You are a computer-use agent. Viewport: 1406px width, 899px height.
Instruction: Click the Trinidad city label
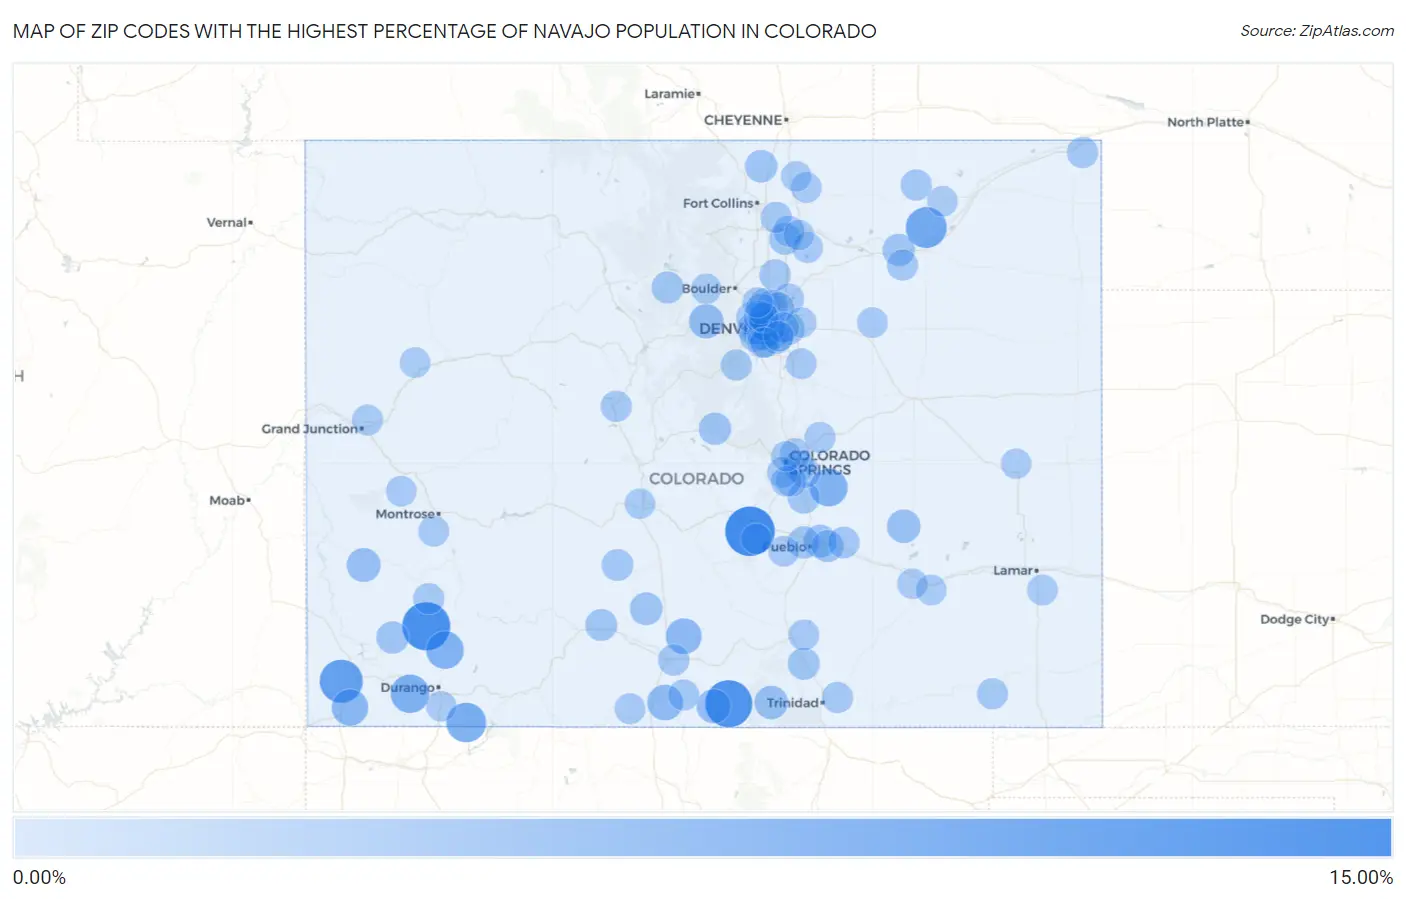point(795,703)
